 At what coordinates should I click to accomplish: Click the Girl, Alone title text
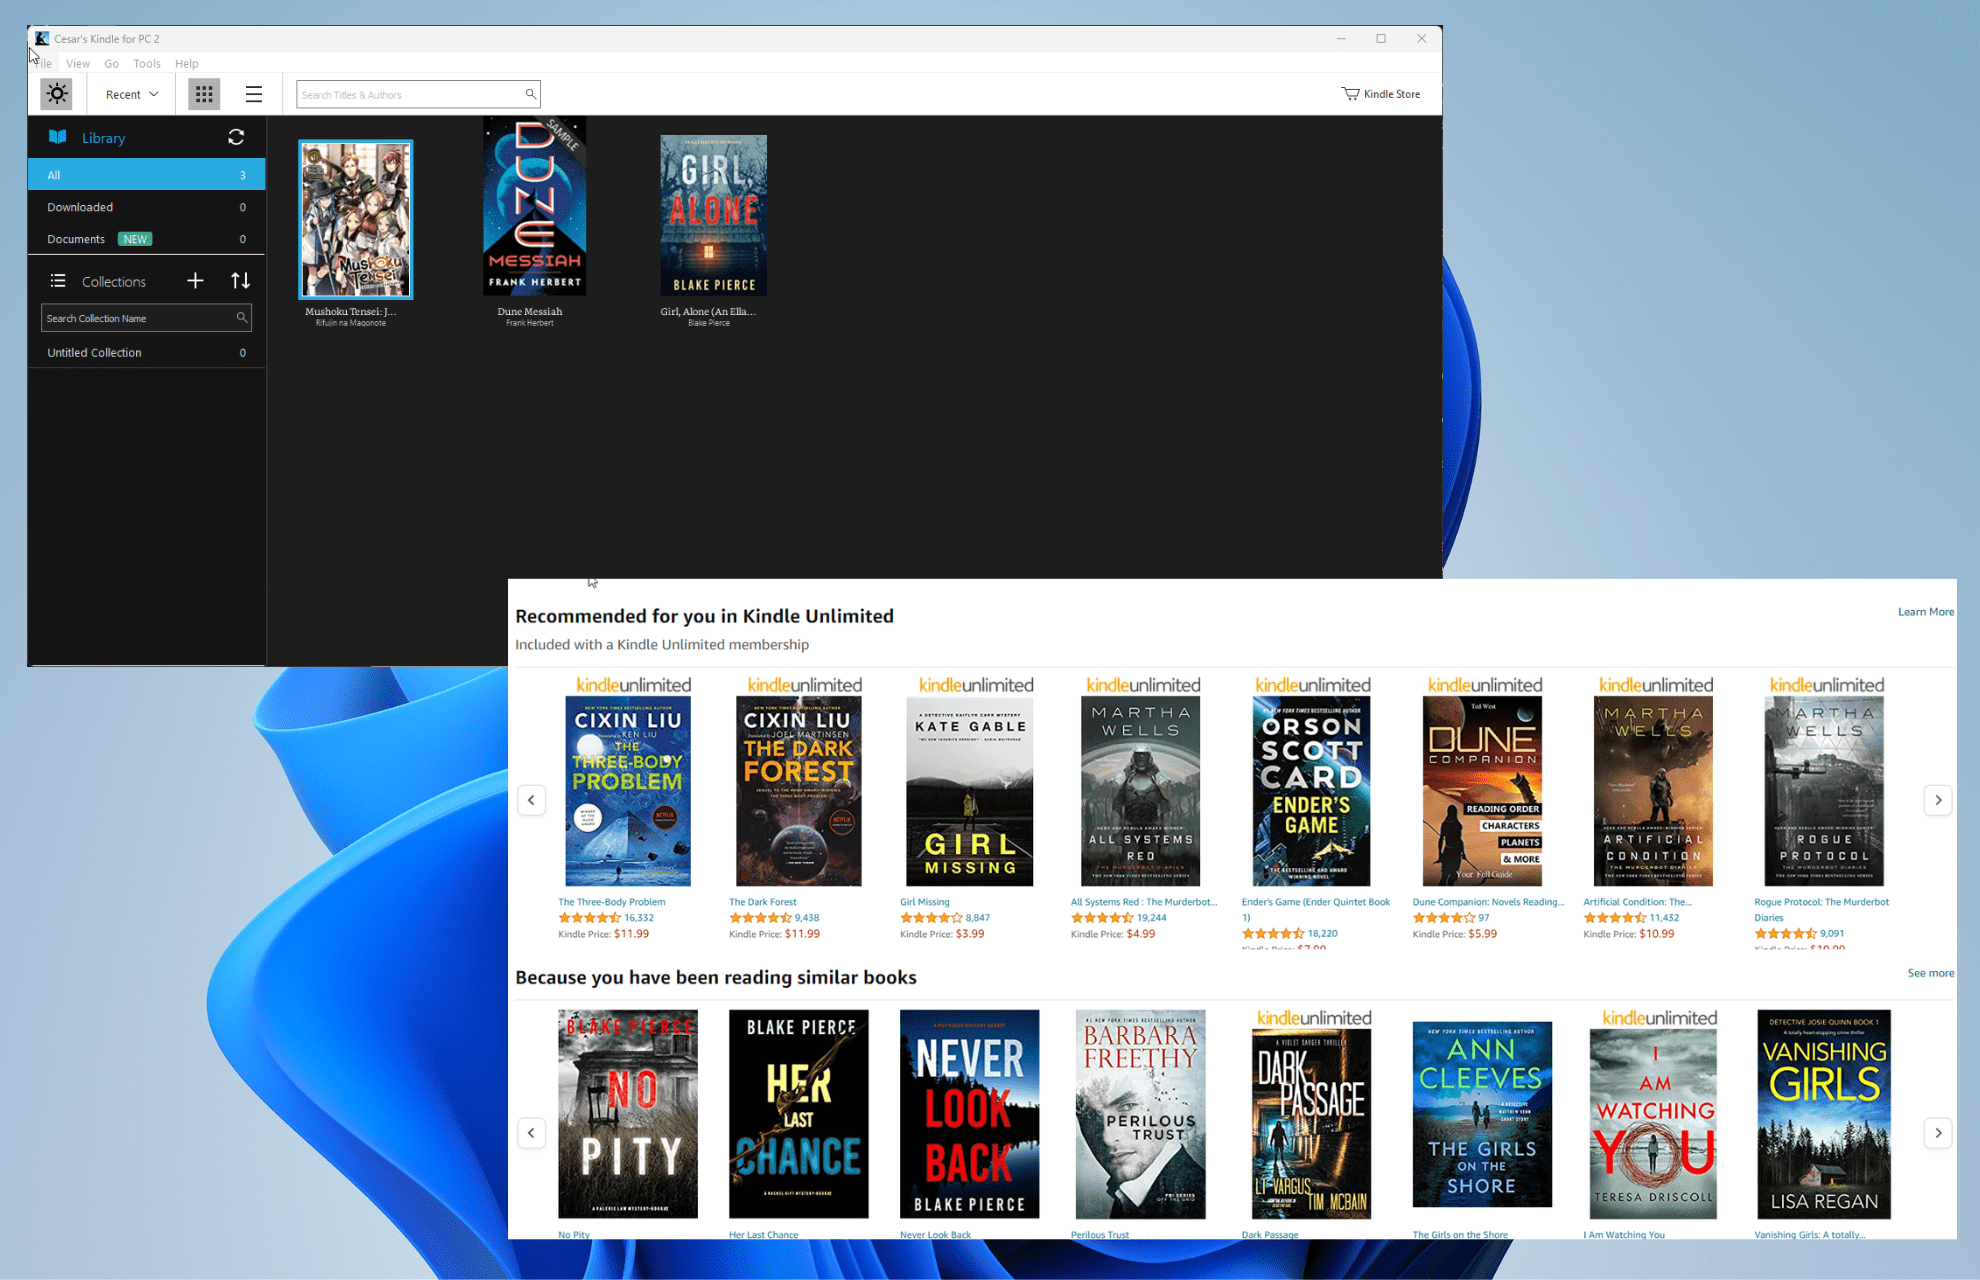tap(708, 311)
